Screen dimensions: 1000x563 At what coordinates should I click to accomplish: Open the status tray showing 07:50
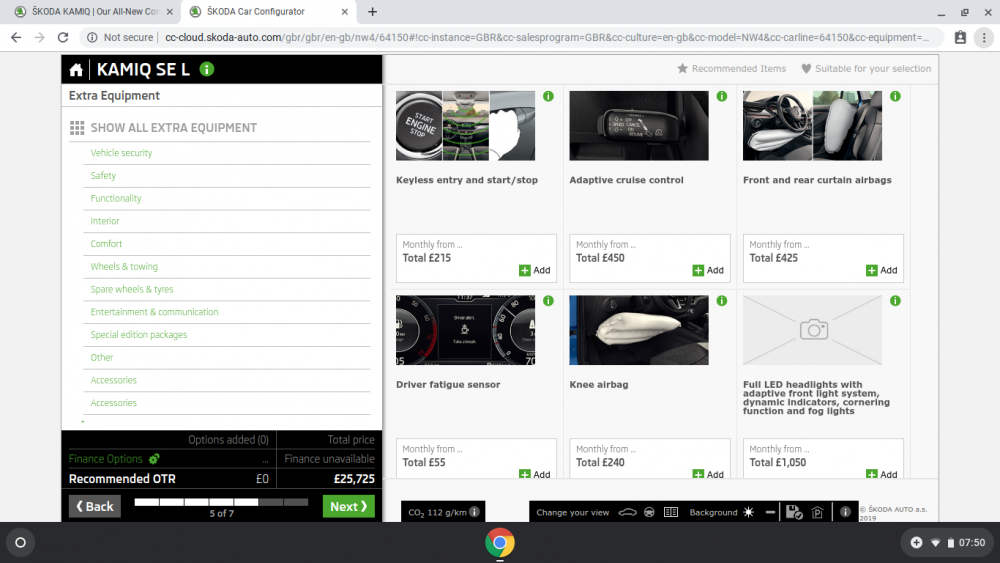(946, 543)
